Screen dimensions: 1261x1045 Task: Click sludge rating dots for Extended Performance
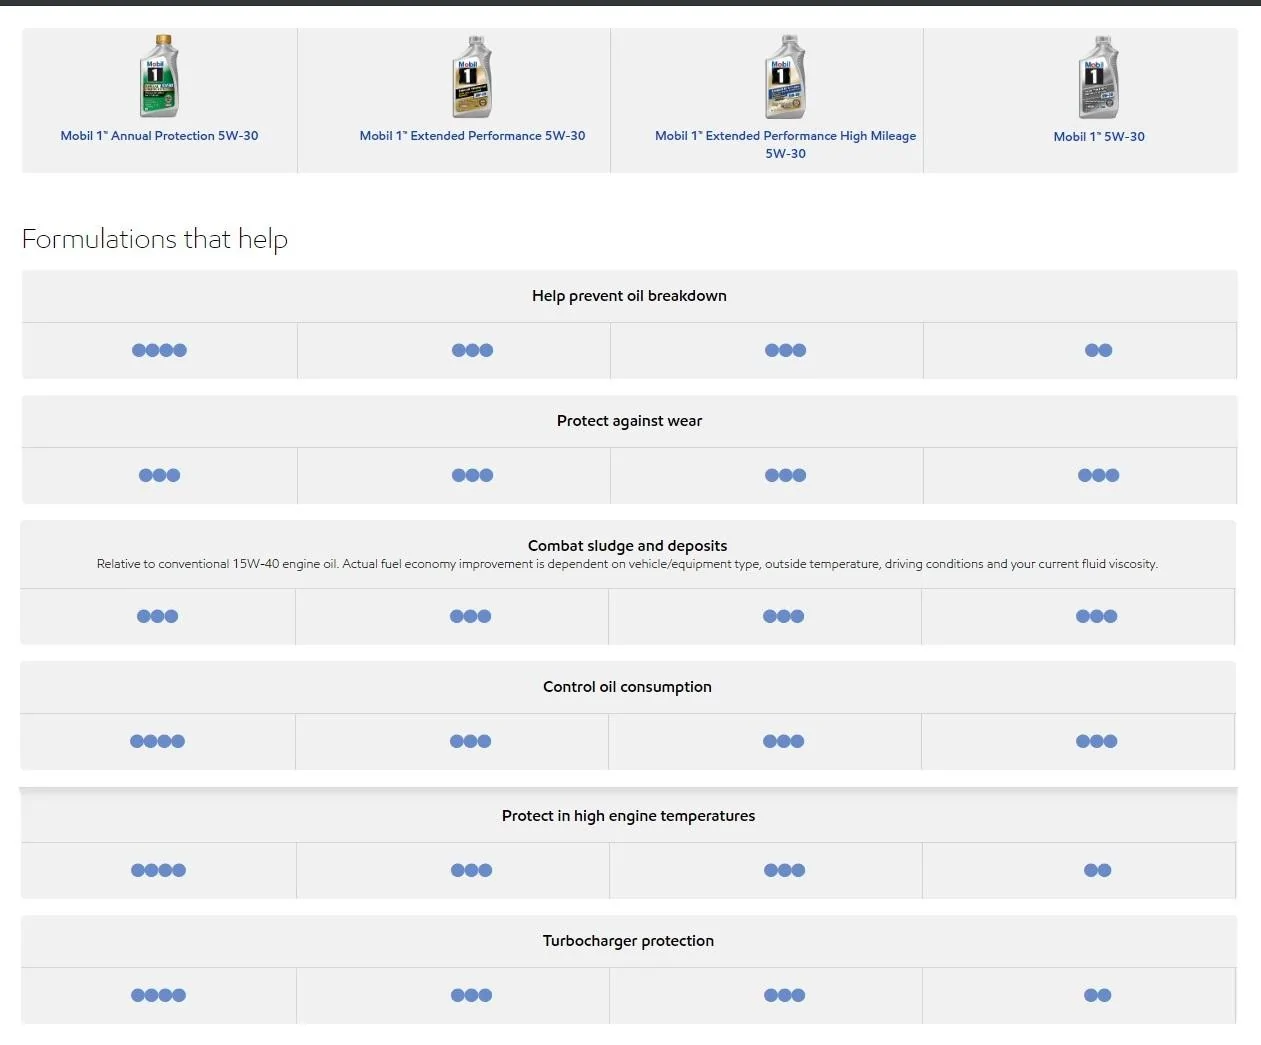[470, 616]
